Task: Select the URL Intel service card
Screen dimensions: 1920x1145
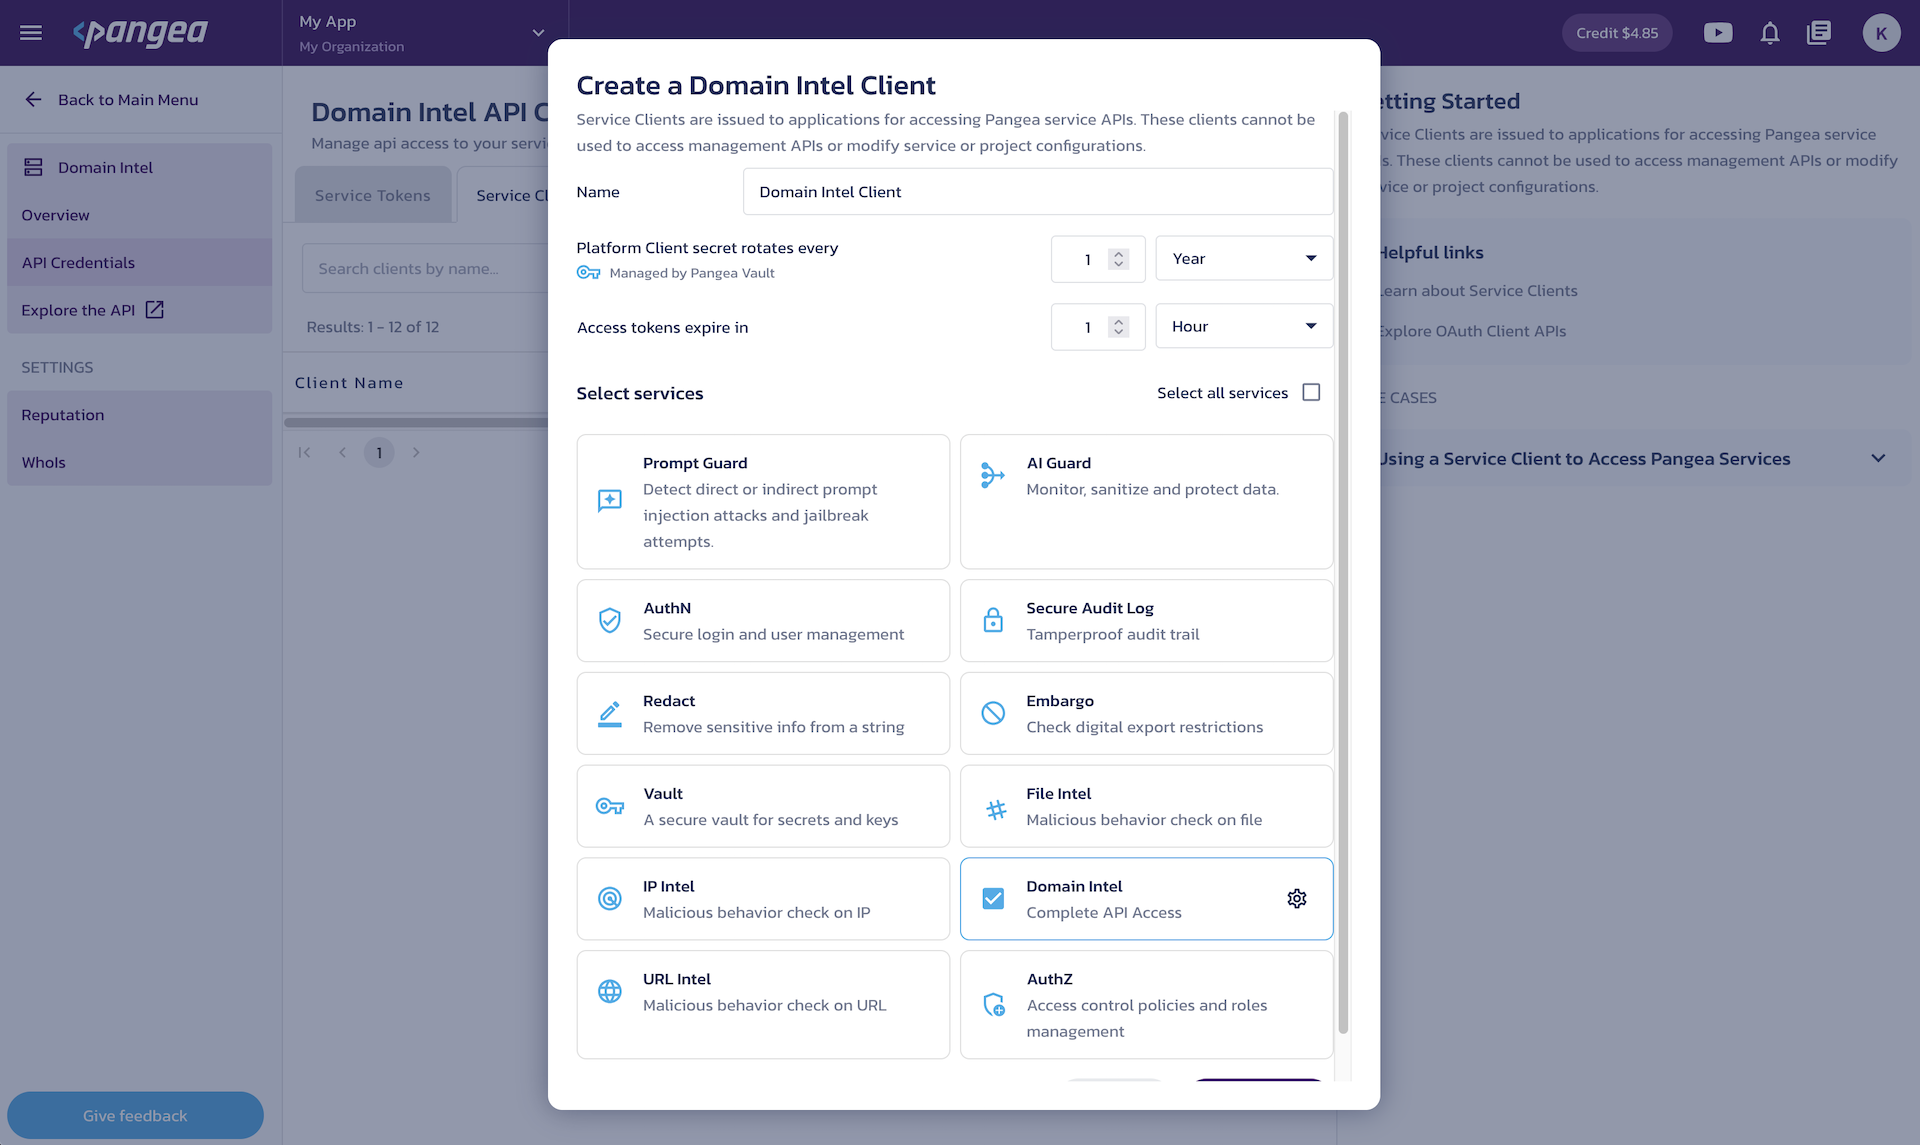Action: [763, 1005]
